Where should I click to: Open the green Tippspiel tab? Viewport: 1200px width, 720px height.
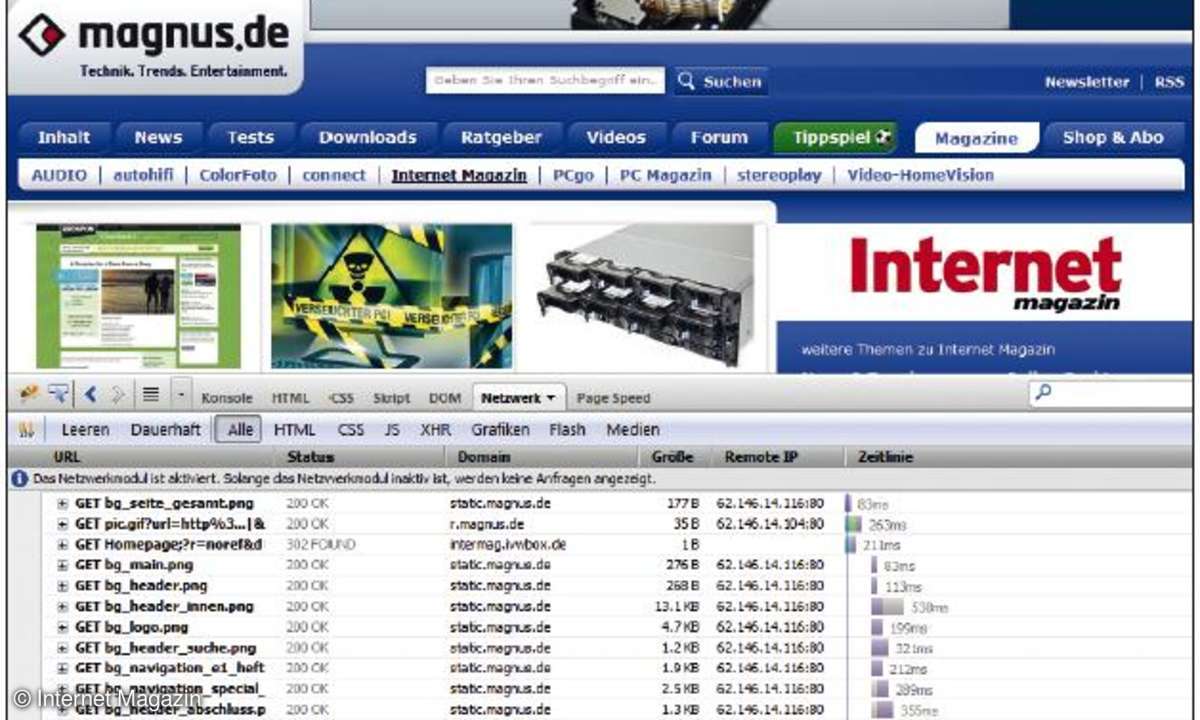[836, 138]
